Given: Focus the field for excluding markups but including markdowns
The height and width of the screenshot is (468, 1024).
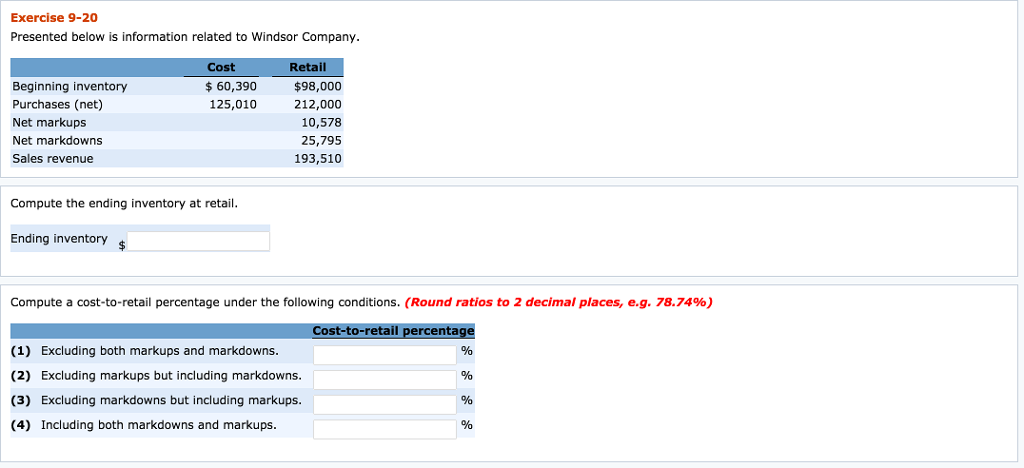Looking at the screenshot, I should 385,379.
